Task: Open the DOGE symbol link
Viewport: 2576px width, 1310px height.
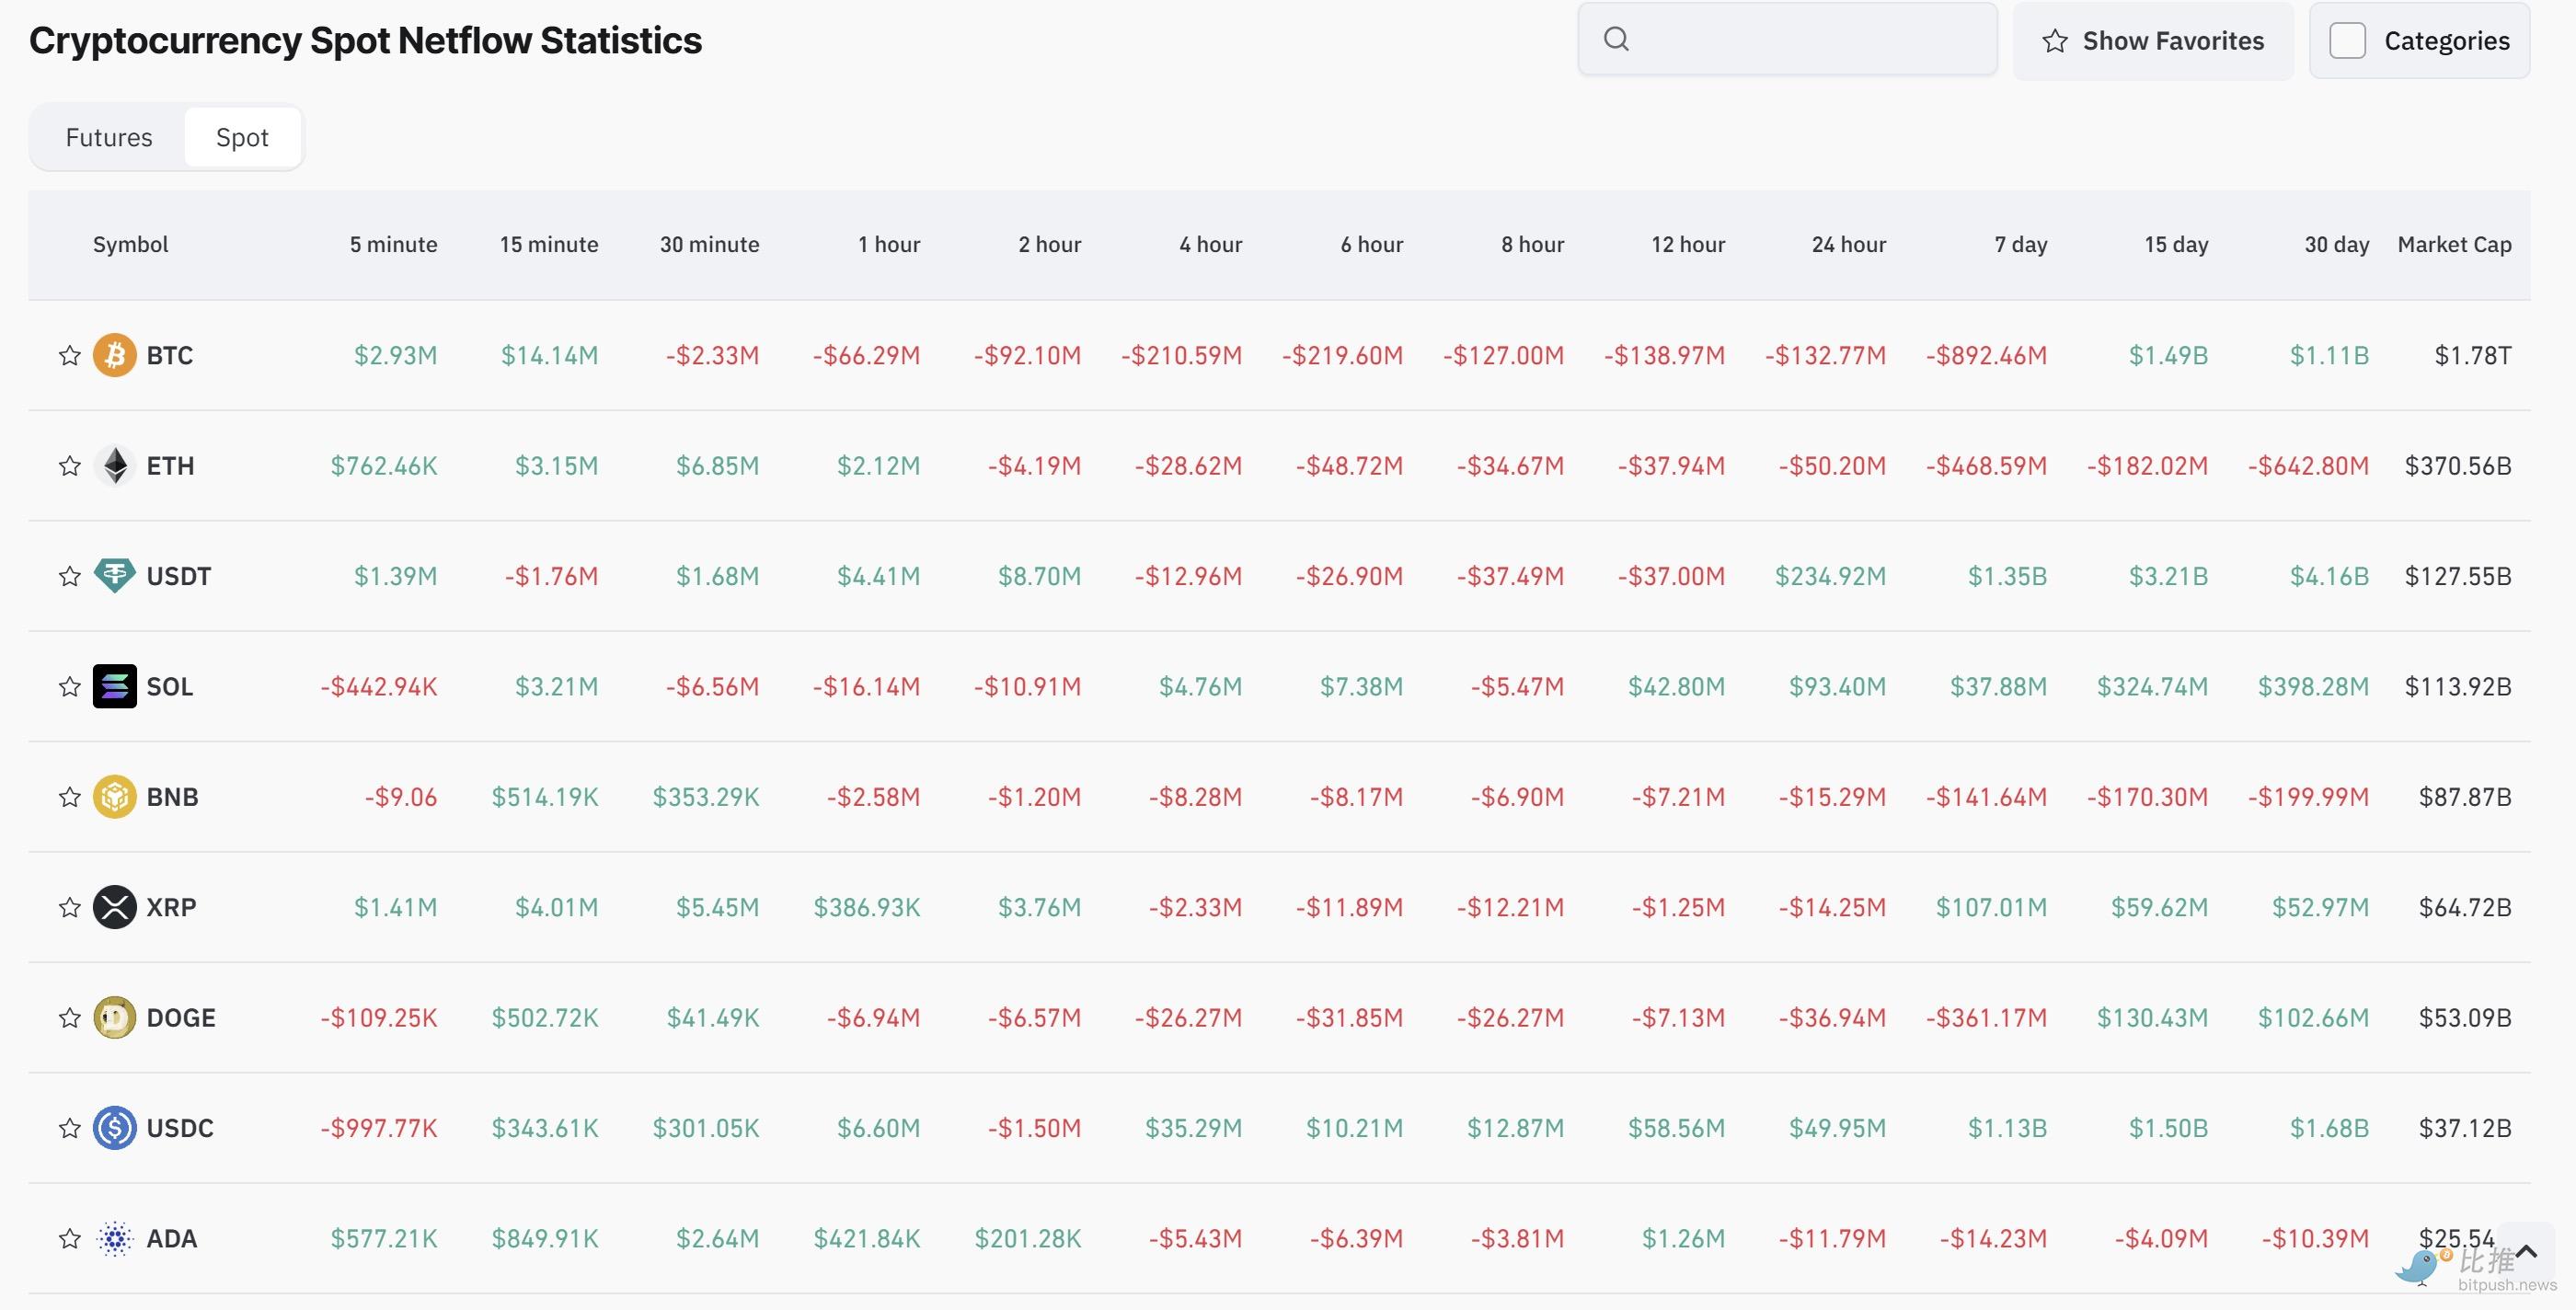Action: 181,1018
